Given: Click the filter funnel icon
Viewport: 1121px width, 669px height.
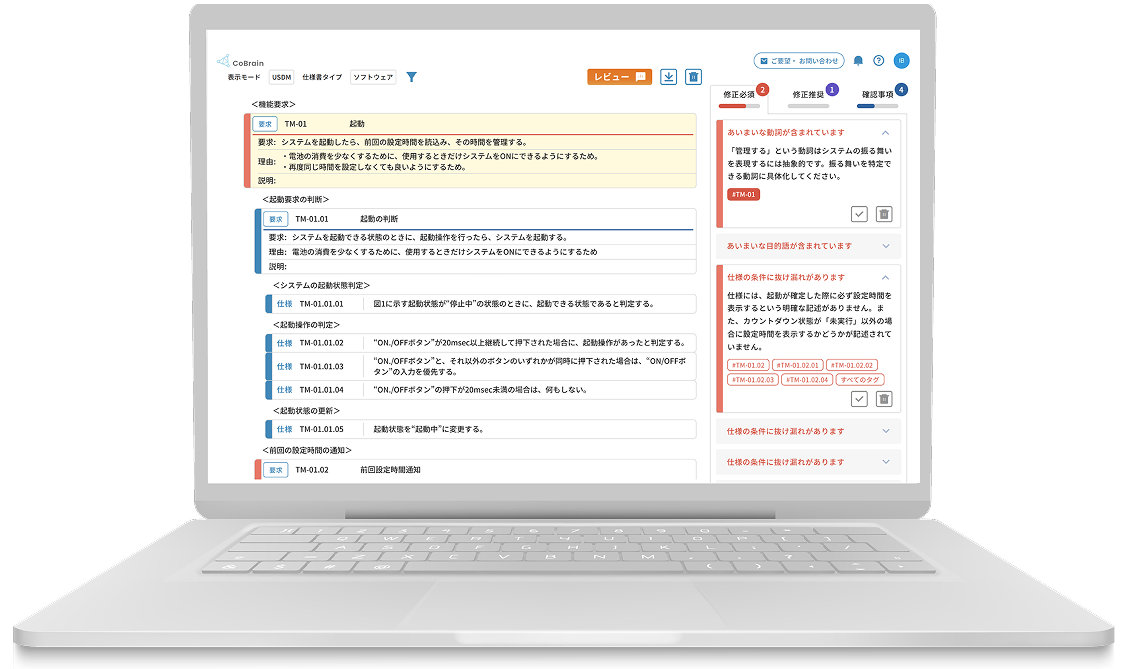Looking at the screenshot, I should (x=411, y=77).
